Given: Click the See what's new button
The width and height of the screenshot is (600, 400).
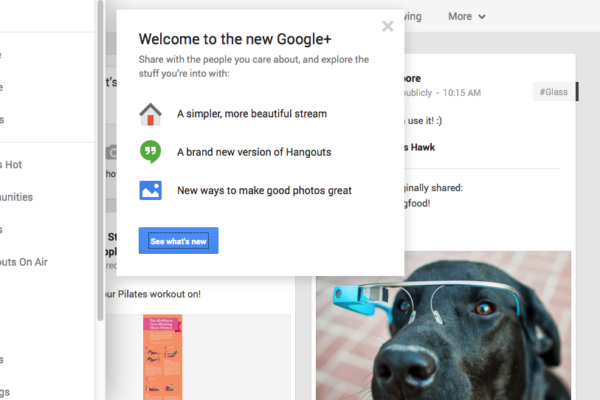Looking at the screenshot, I should [179, 241].
